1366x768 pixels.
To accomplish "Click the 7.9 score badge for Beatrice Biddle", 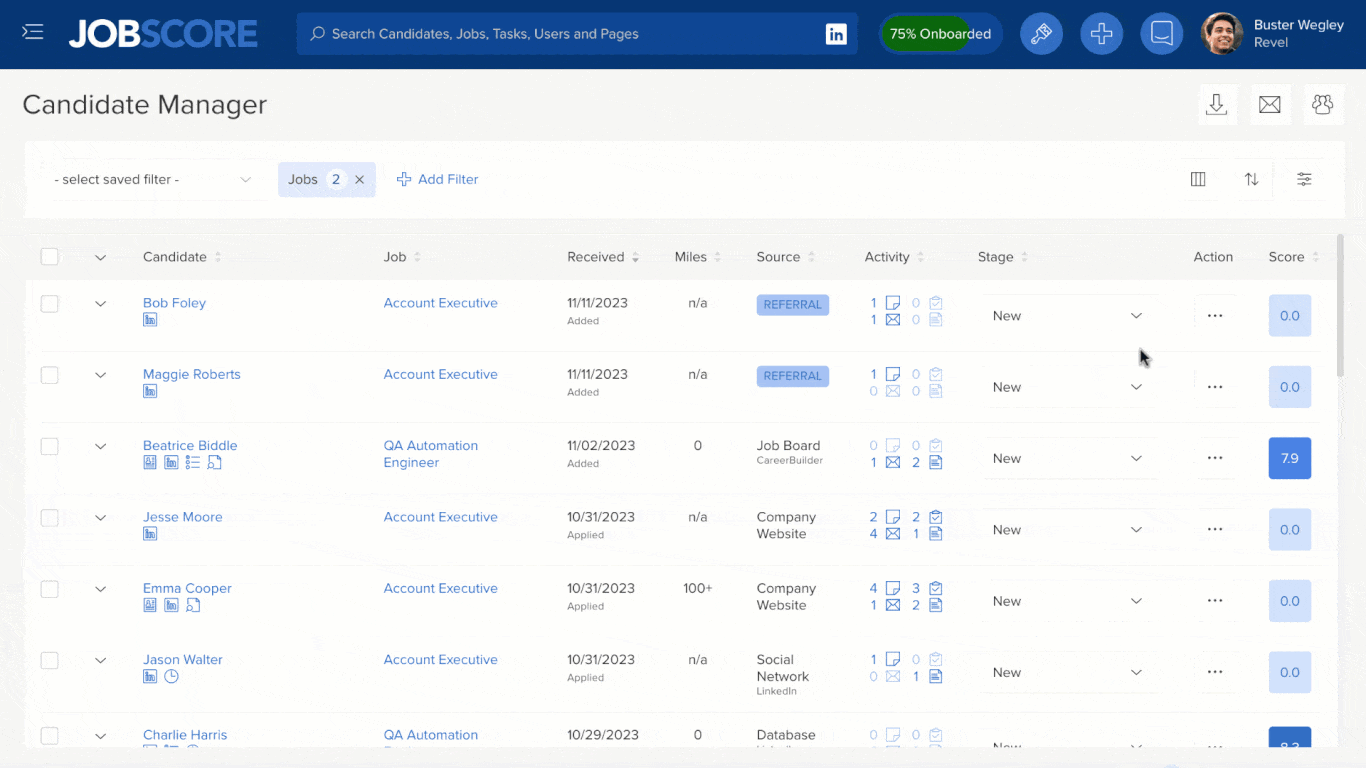I will pyautogui.click(x=1290, y=458).
